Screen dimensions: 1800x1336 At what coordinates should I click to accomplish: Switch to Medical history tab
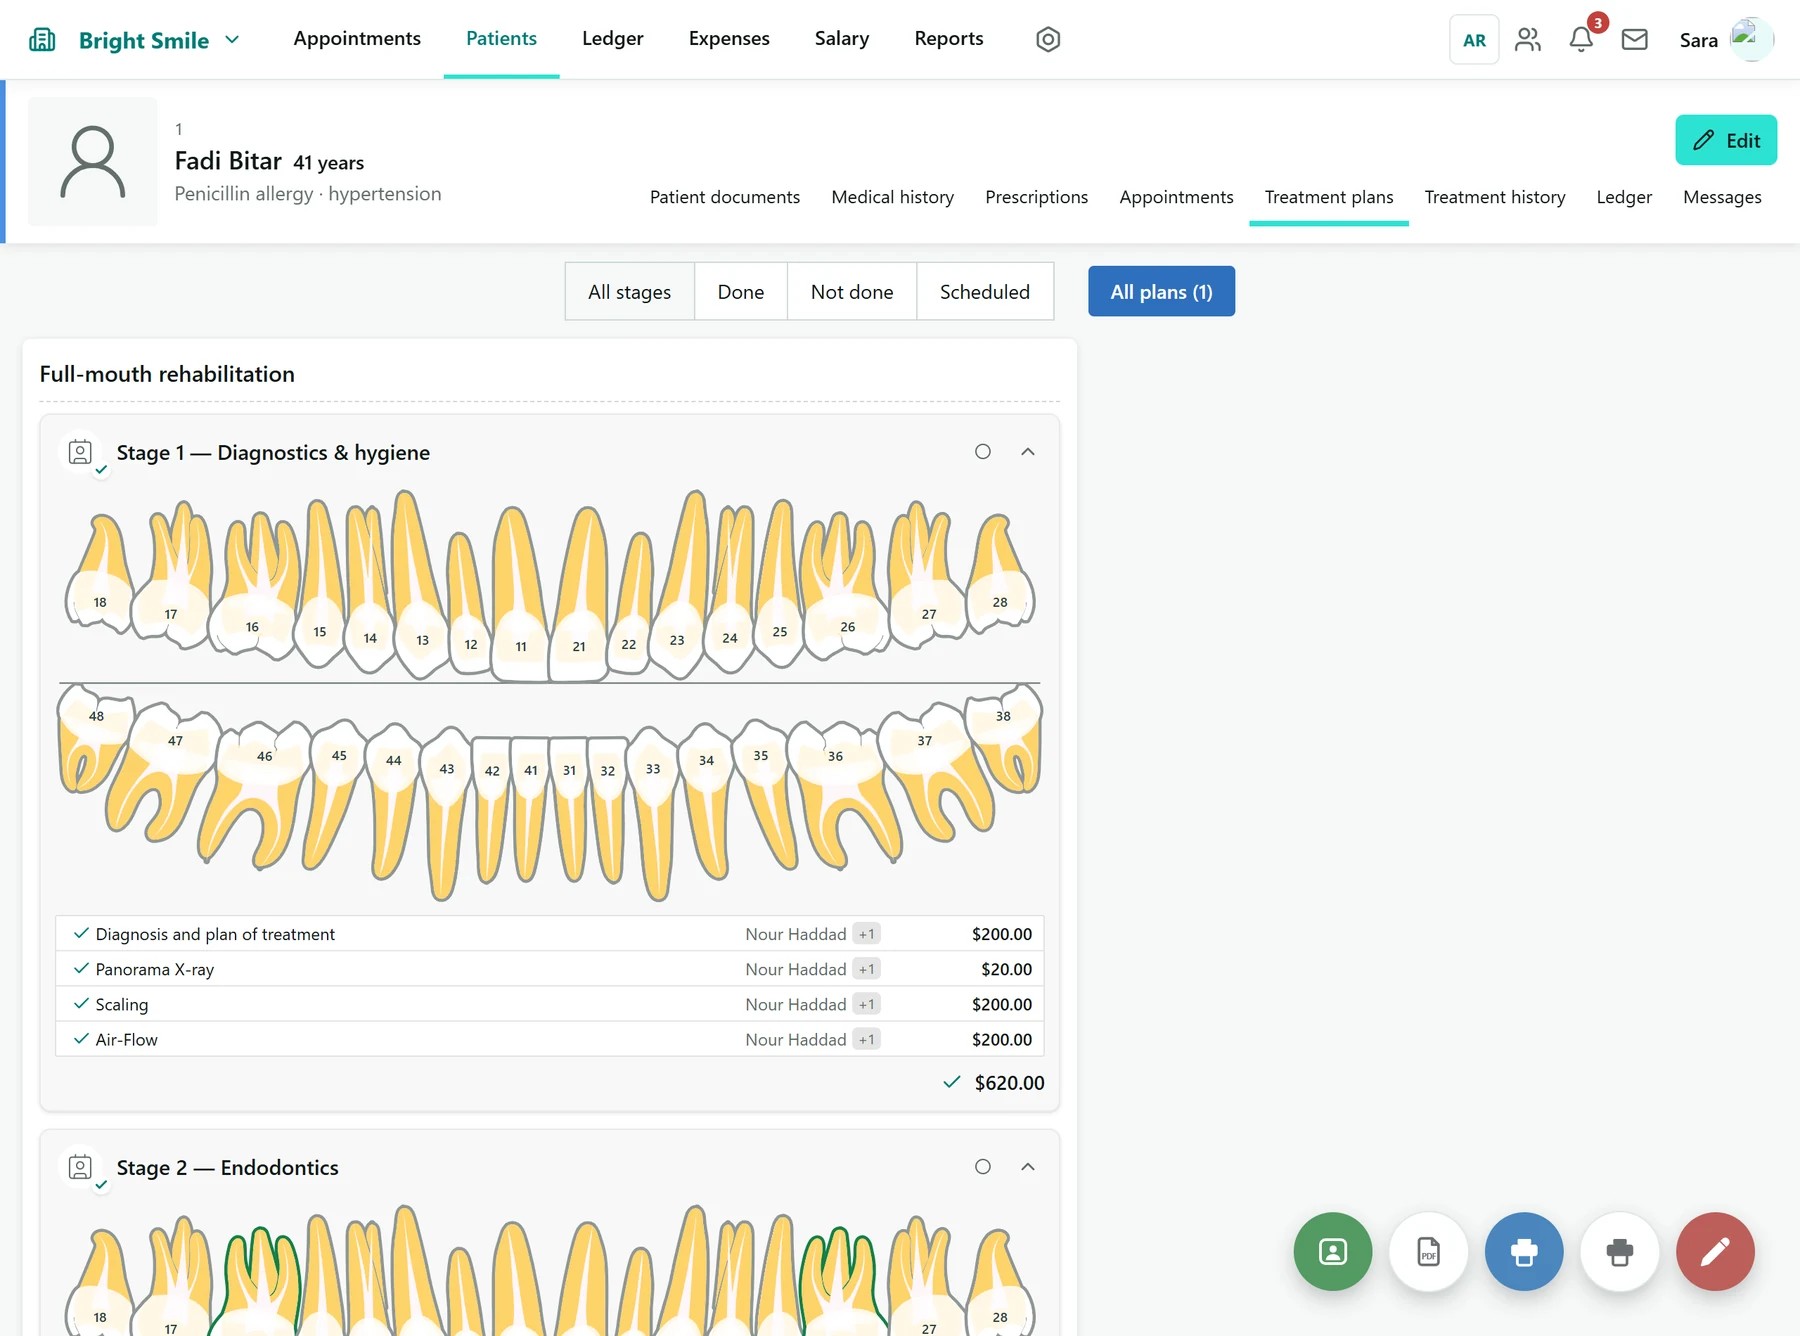coord(893,197)
